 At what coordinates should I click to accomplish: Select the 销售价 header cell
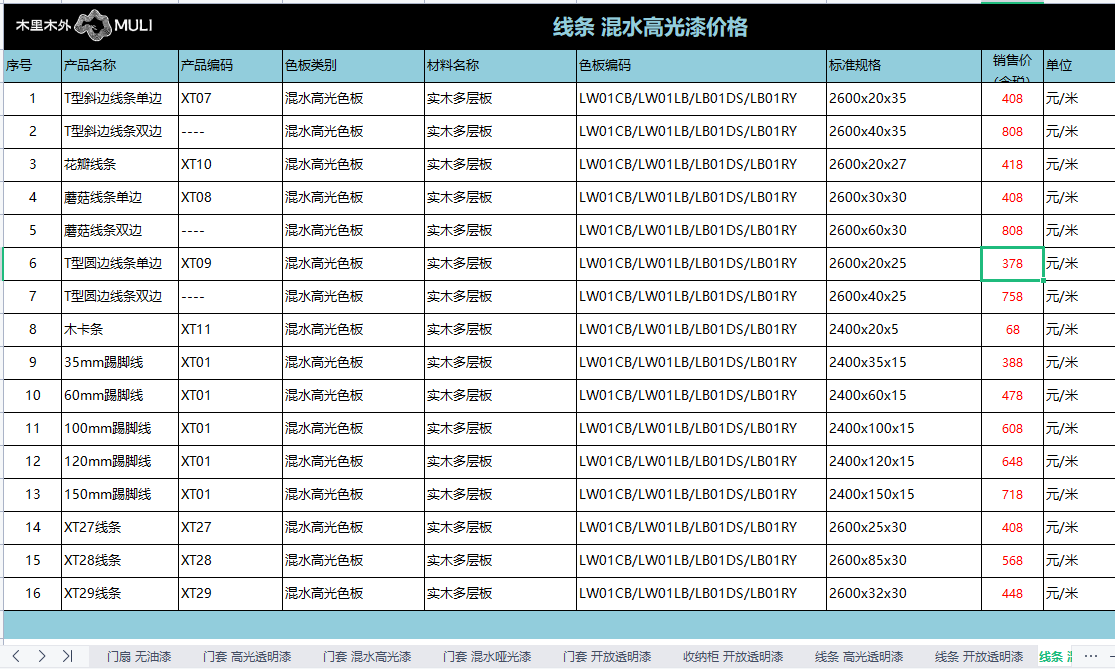tap(1012, 66)
